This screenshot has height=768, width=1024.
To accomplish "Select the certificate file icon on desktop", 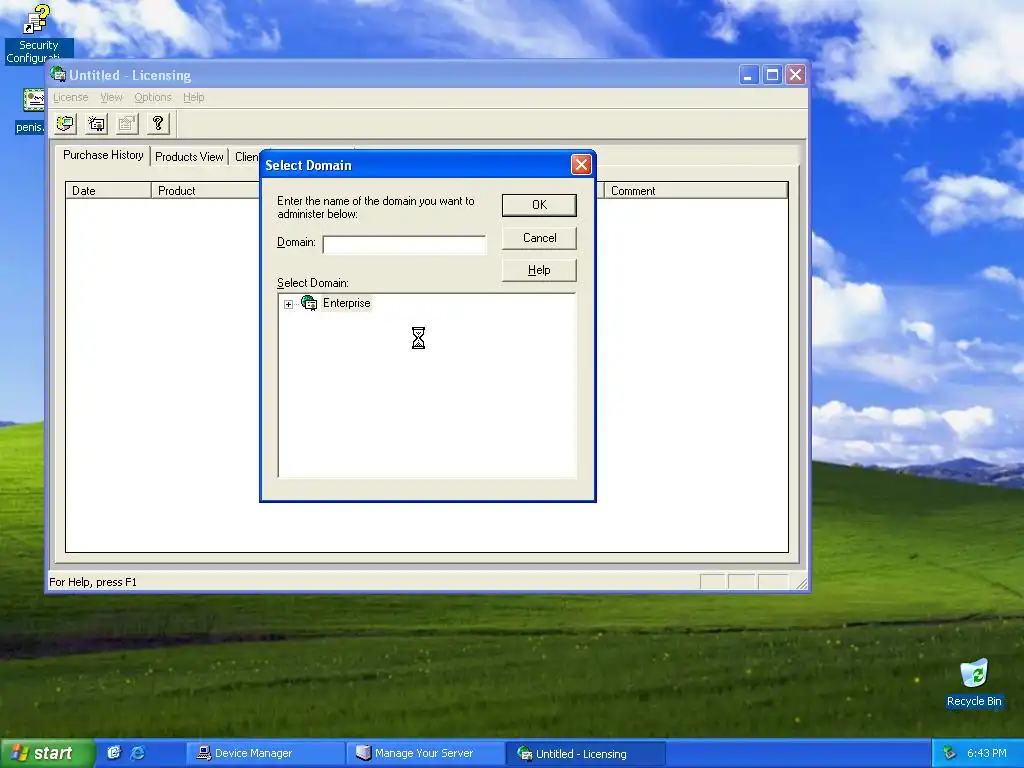I will point(33,100).
